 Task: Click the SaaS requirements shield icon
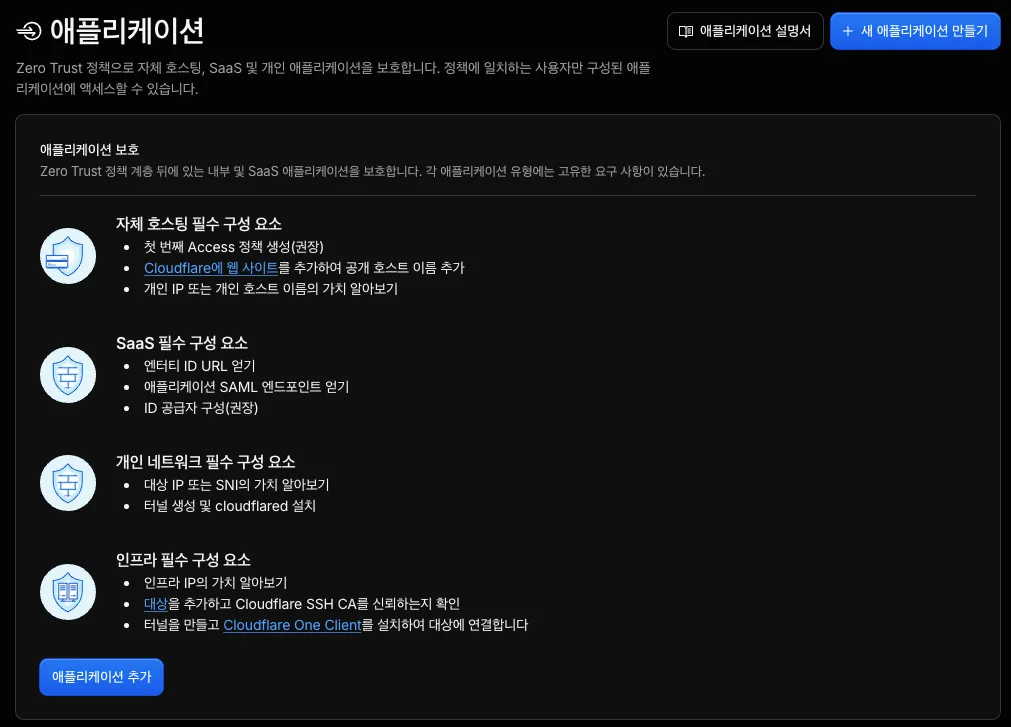68,375
